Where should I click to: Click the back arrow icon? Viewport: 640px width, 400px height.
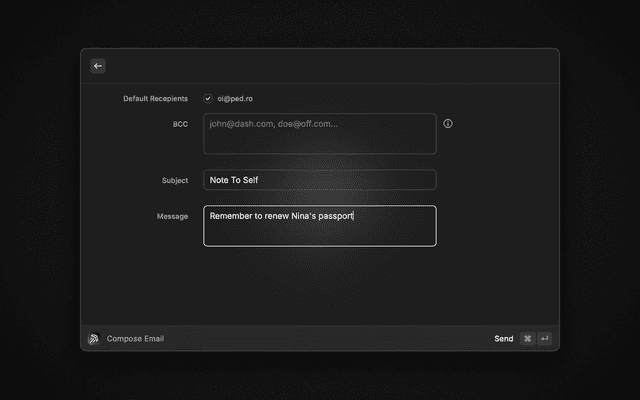[x=98, y=66]
